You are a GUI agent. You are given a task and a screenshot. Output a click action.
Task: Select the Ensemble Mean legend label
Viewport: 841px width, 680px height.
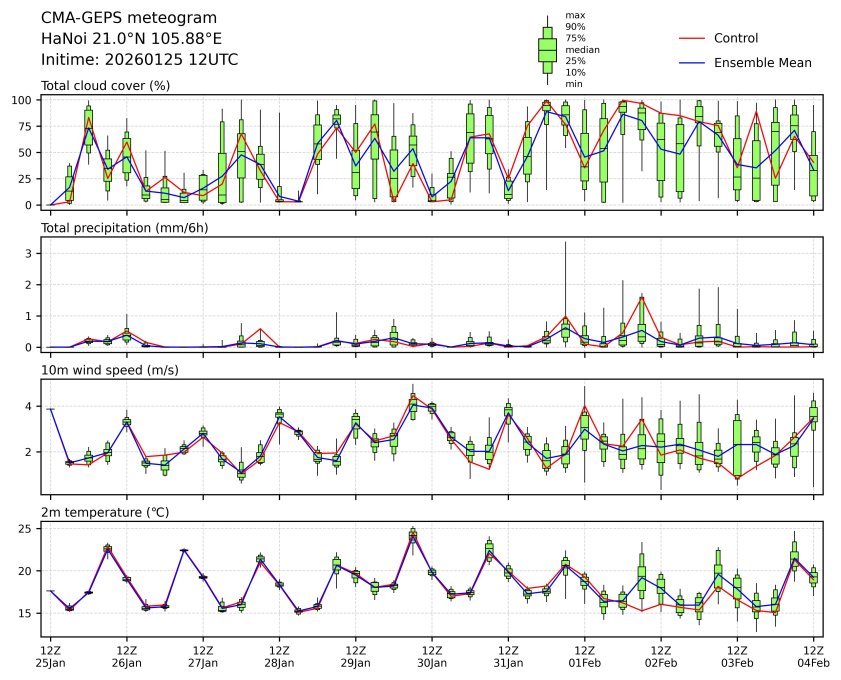point(762,62)
